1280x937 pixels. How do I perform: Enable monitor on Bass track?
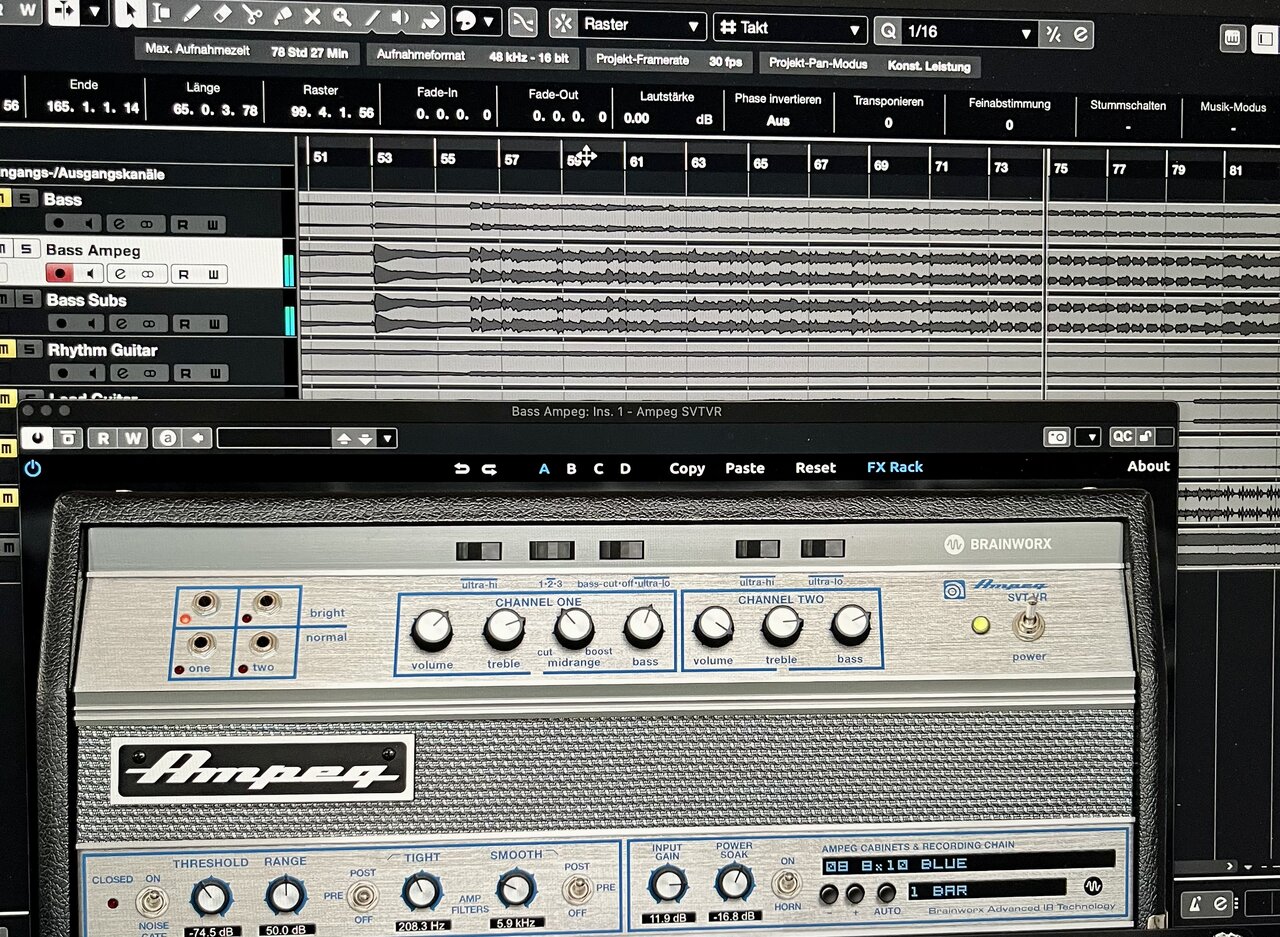89,223
